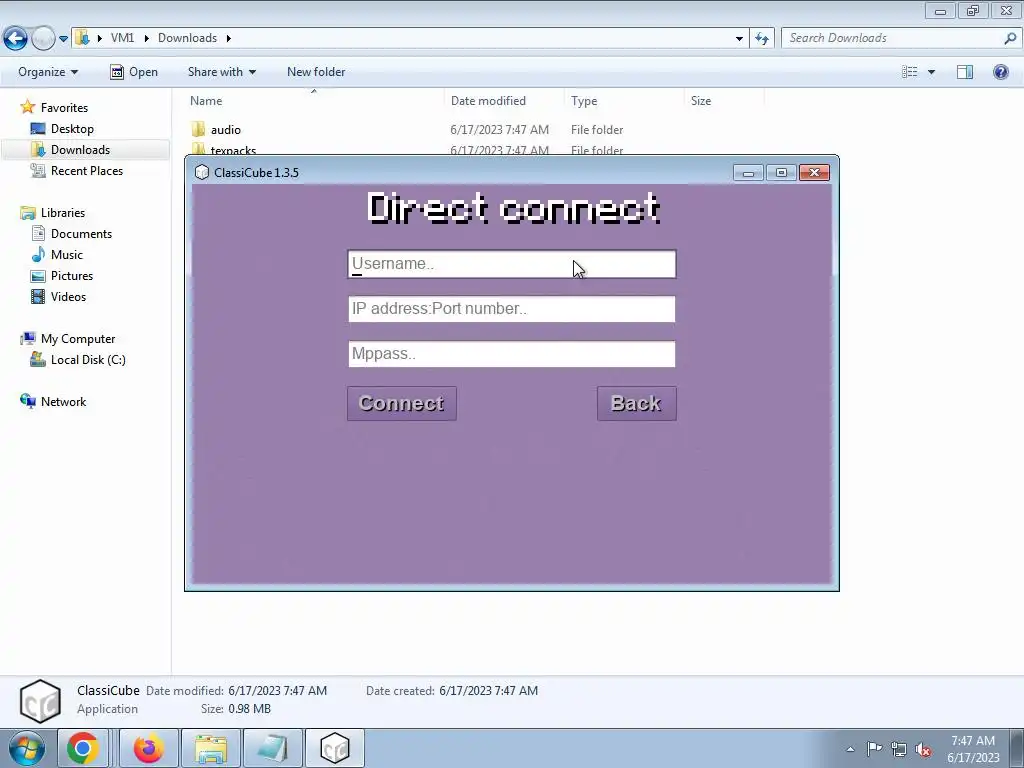The image size is (1024, 768).
Task: Launch Firefox from the taskbar
Action: [x=149, y=748]
